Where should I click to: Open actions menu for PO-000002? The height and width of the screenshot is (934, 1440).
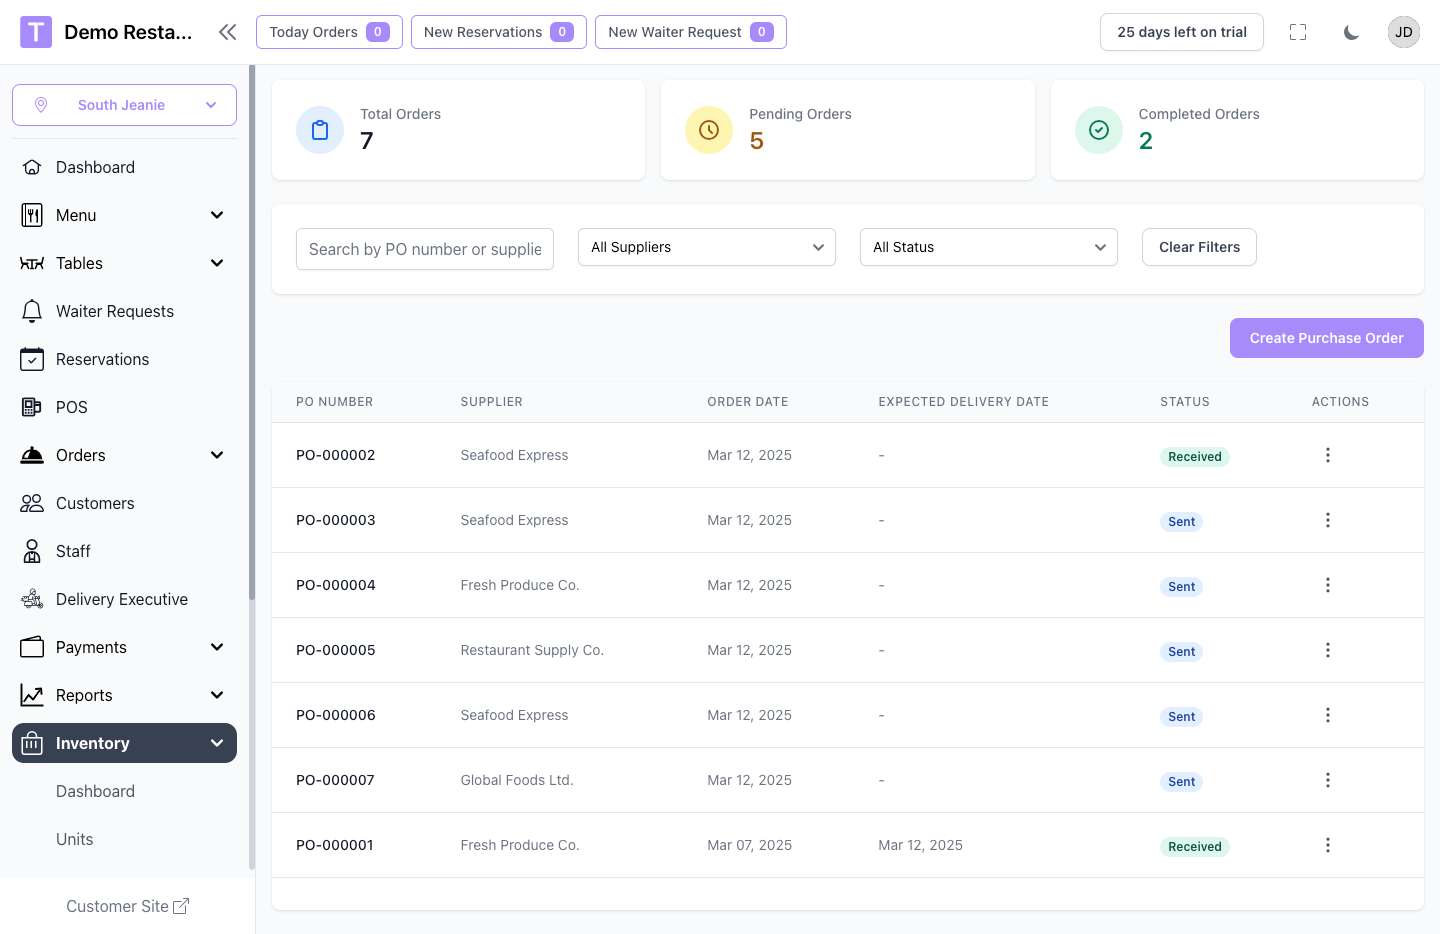pos(1327,455)
